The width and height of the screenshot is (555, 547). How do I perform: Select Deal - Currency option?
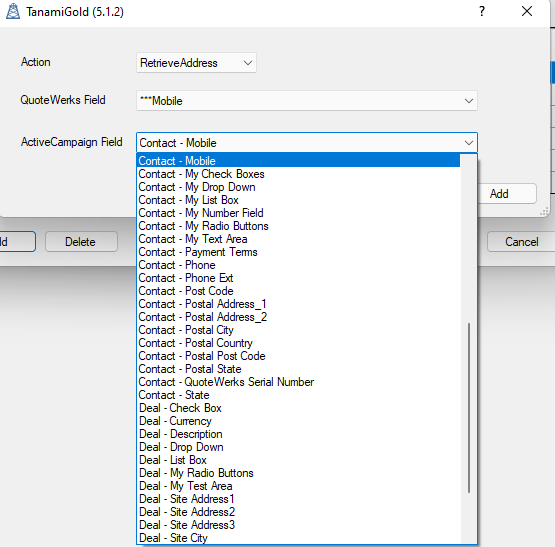pos(299,421)
